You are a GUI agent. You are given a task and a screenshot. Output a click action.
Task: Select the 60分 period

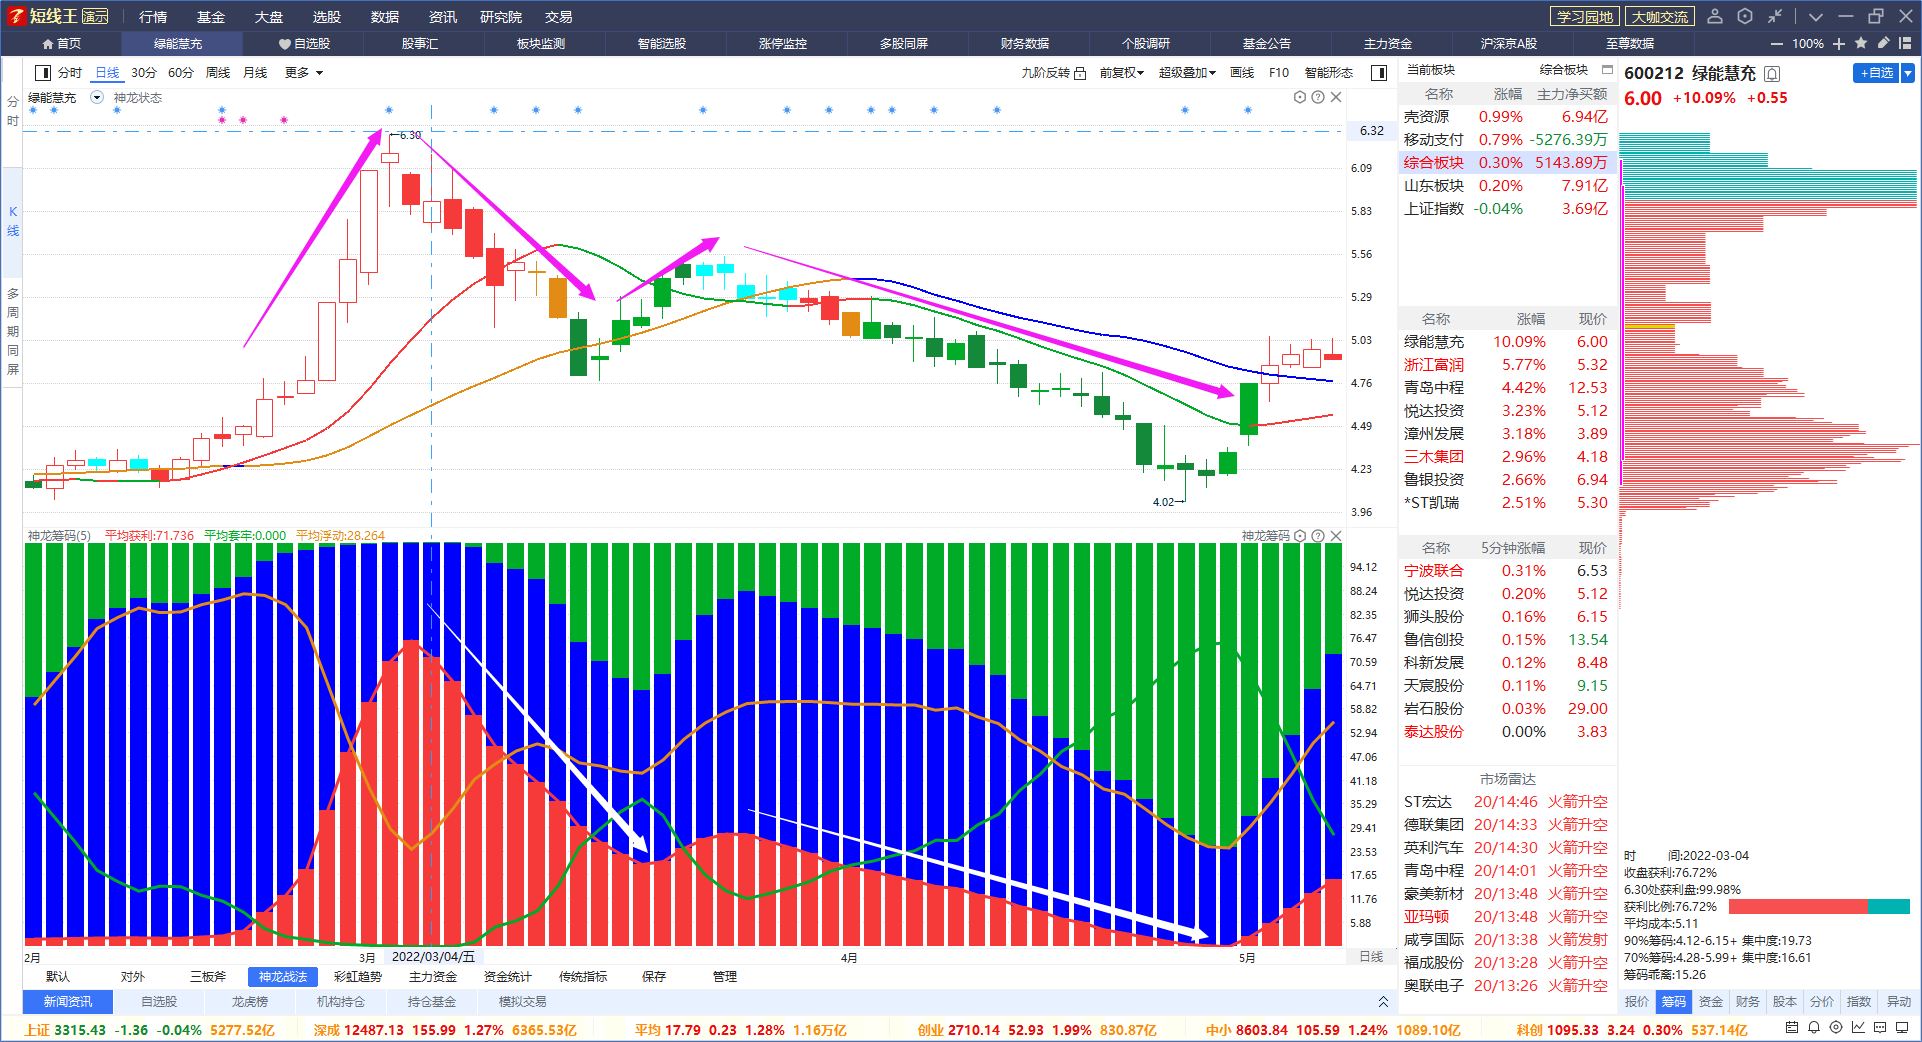(x=181, y=73)
